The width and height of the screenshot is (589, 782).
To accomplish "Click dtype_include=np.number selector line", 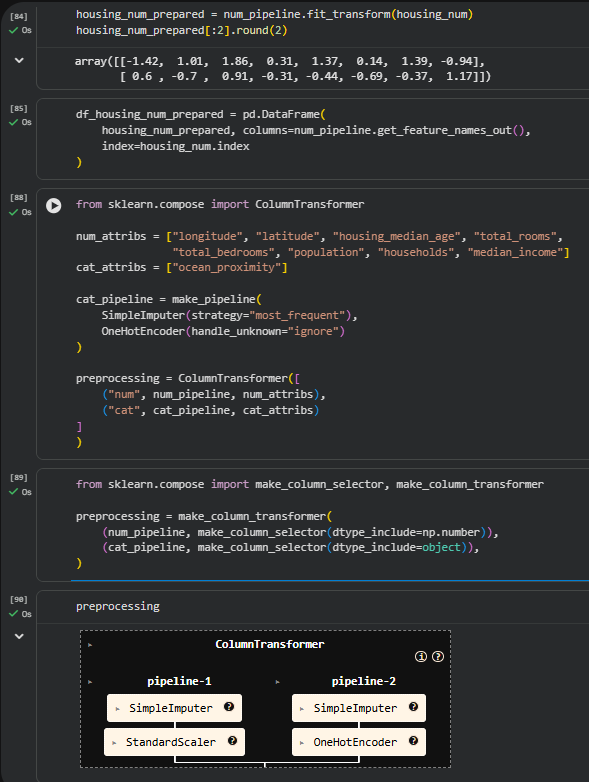I will (x=300, y=532).
